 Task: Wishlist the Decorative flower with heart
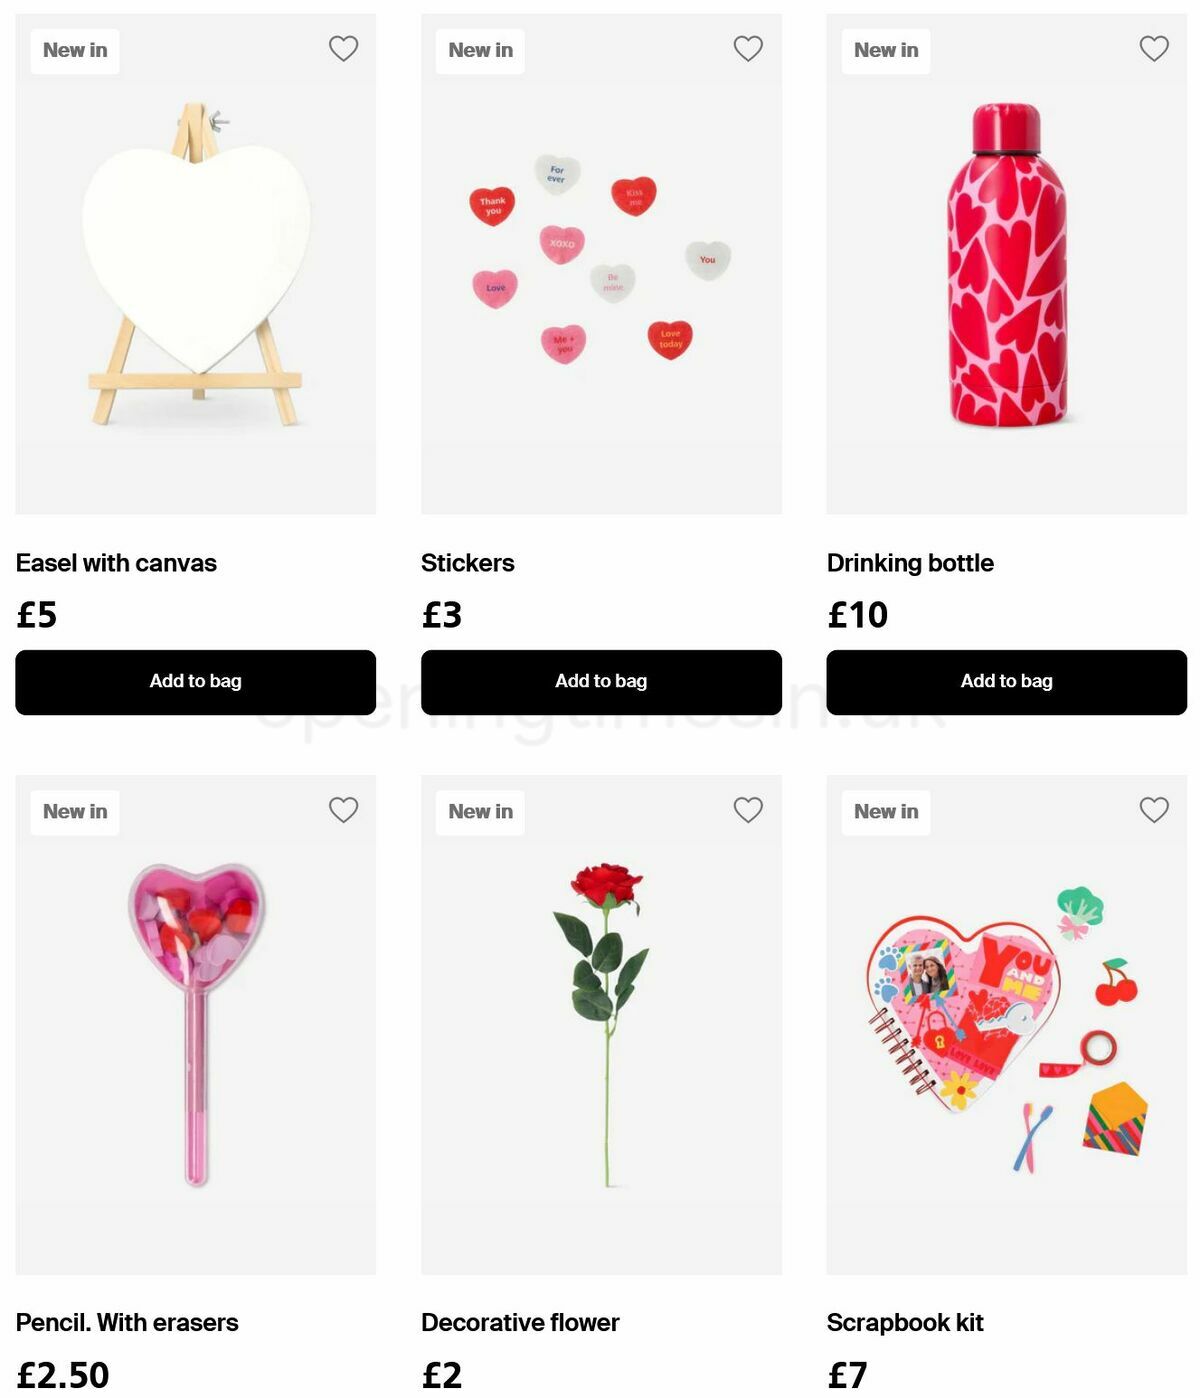(x=748, y=809)
